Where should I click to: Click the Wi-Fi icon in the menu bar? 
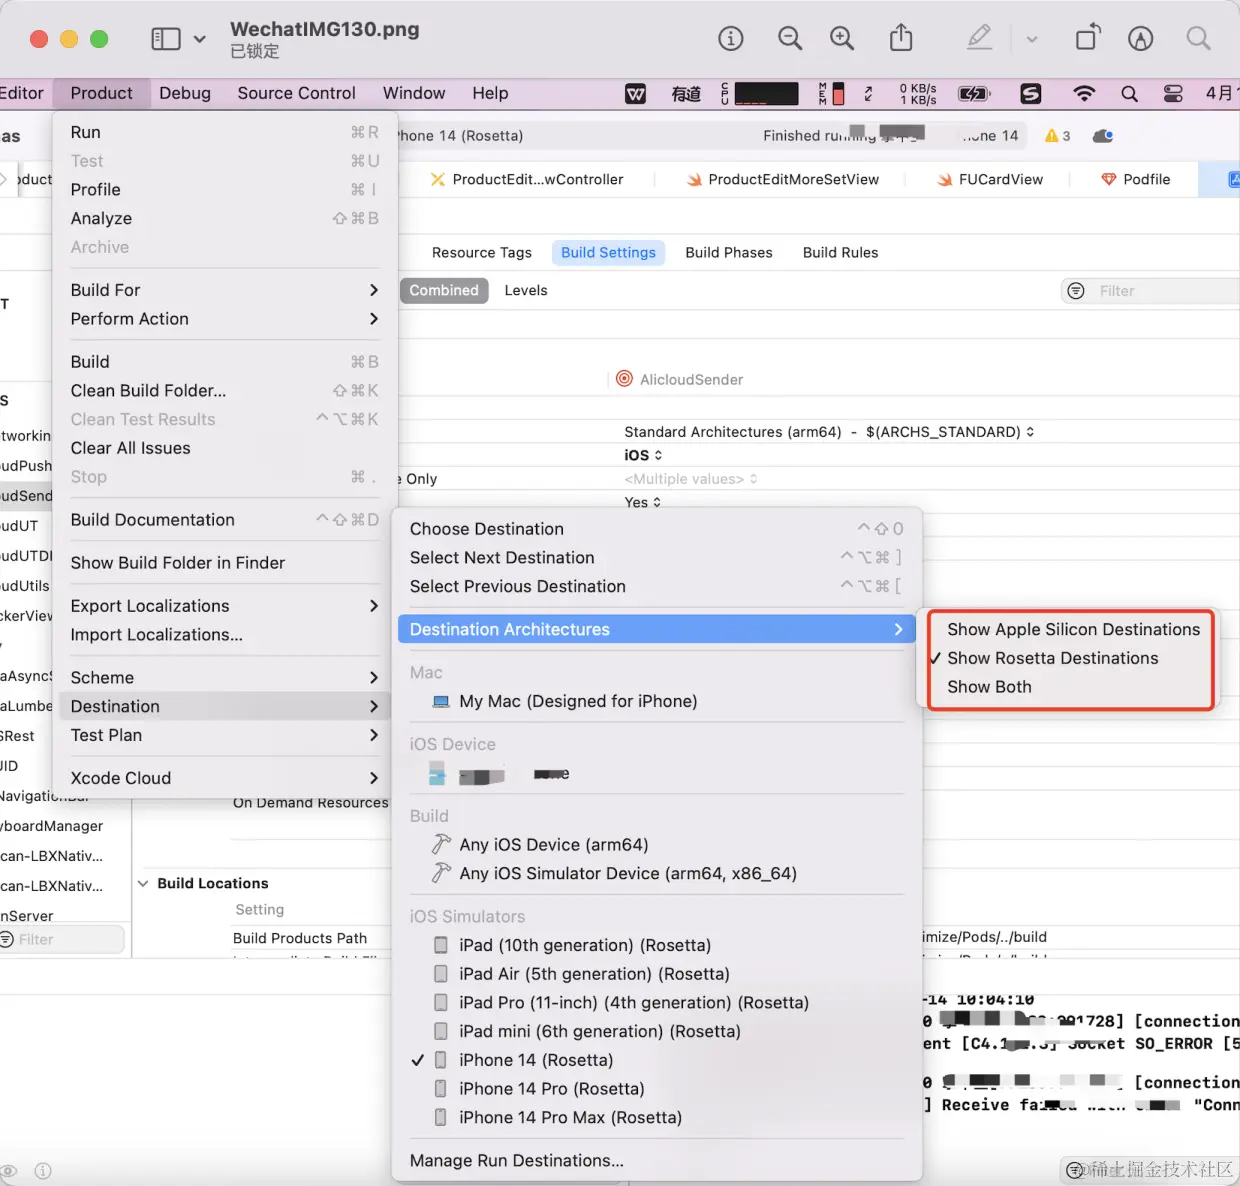click(x=1084, y=93)
